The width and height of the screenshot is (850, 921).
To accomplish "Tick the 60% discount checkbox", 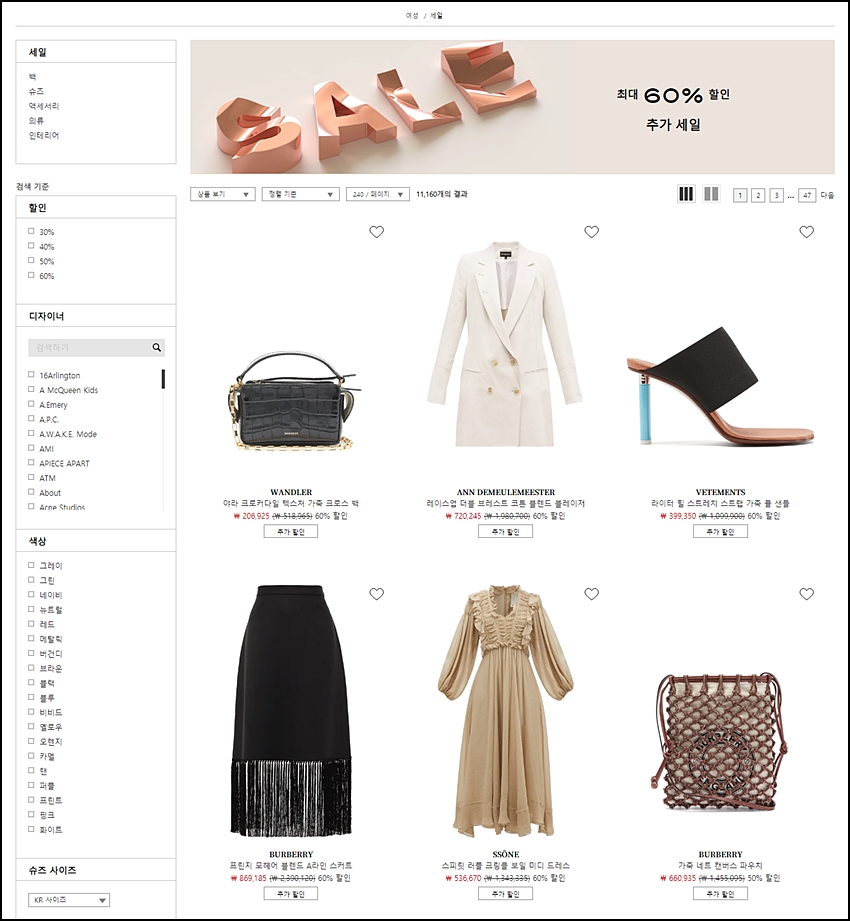I will click(x=31, y=275).
